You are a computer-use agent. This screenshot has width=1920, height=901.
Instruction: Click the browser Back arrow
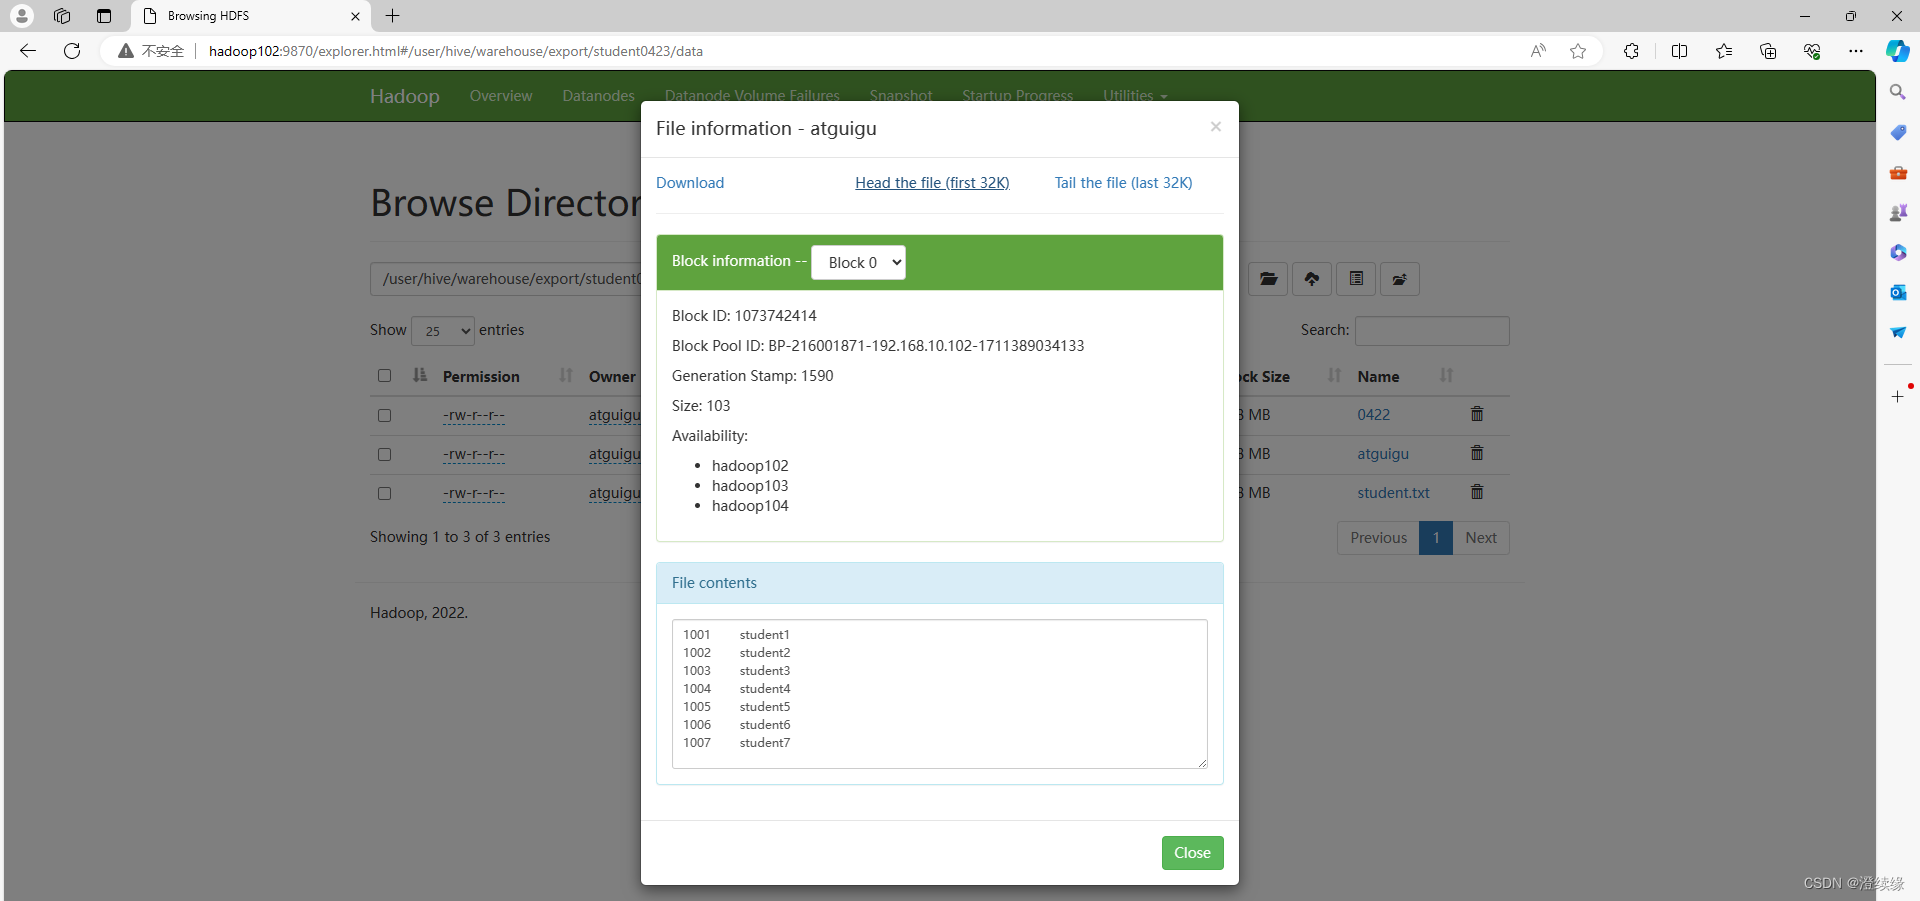tap(28, 51)
